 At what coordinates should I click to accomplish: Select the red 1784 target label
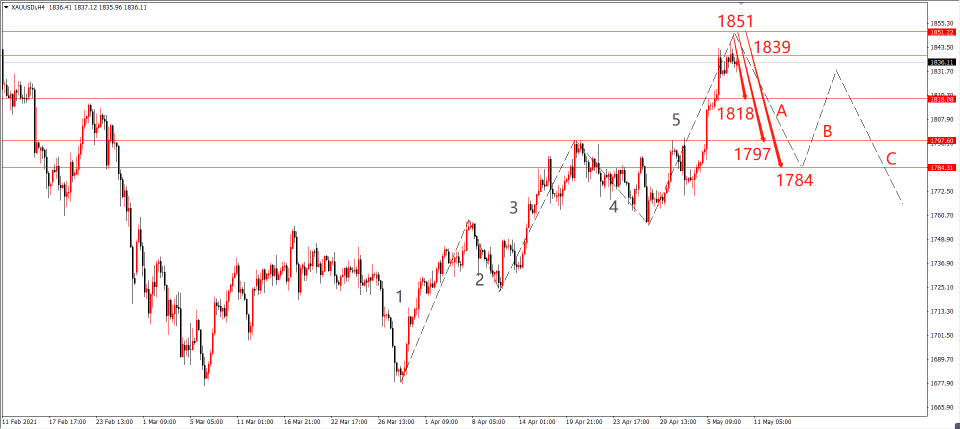[x=795, y=180]
